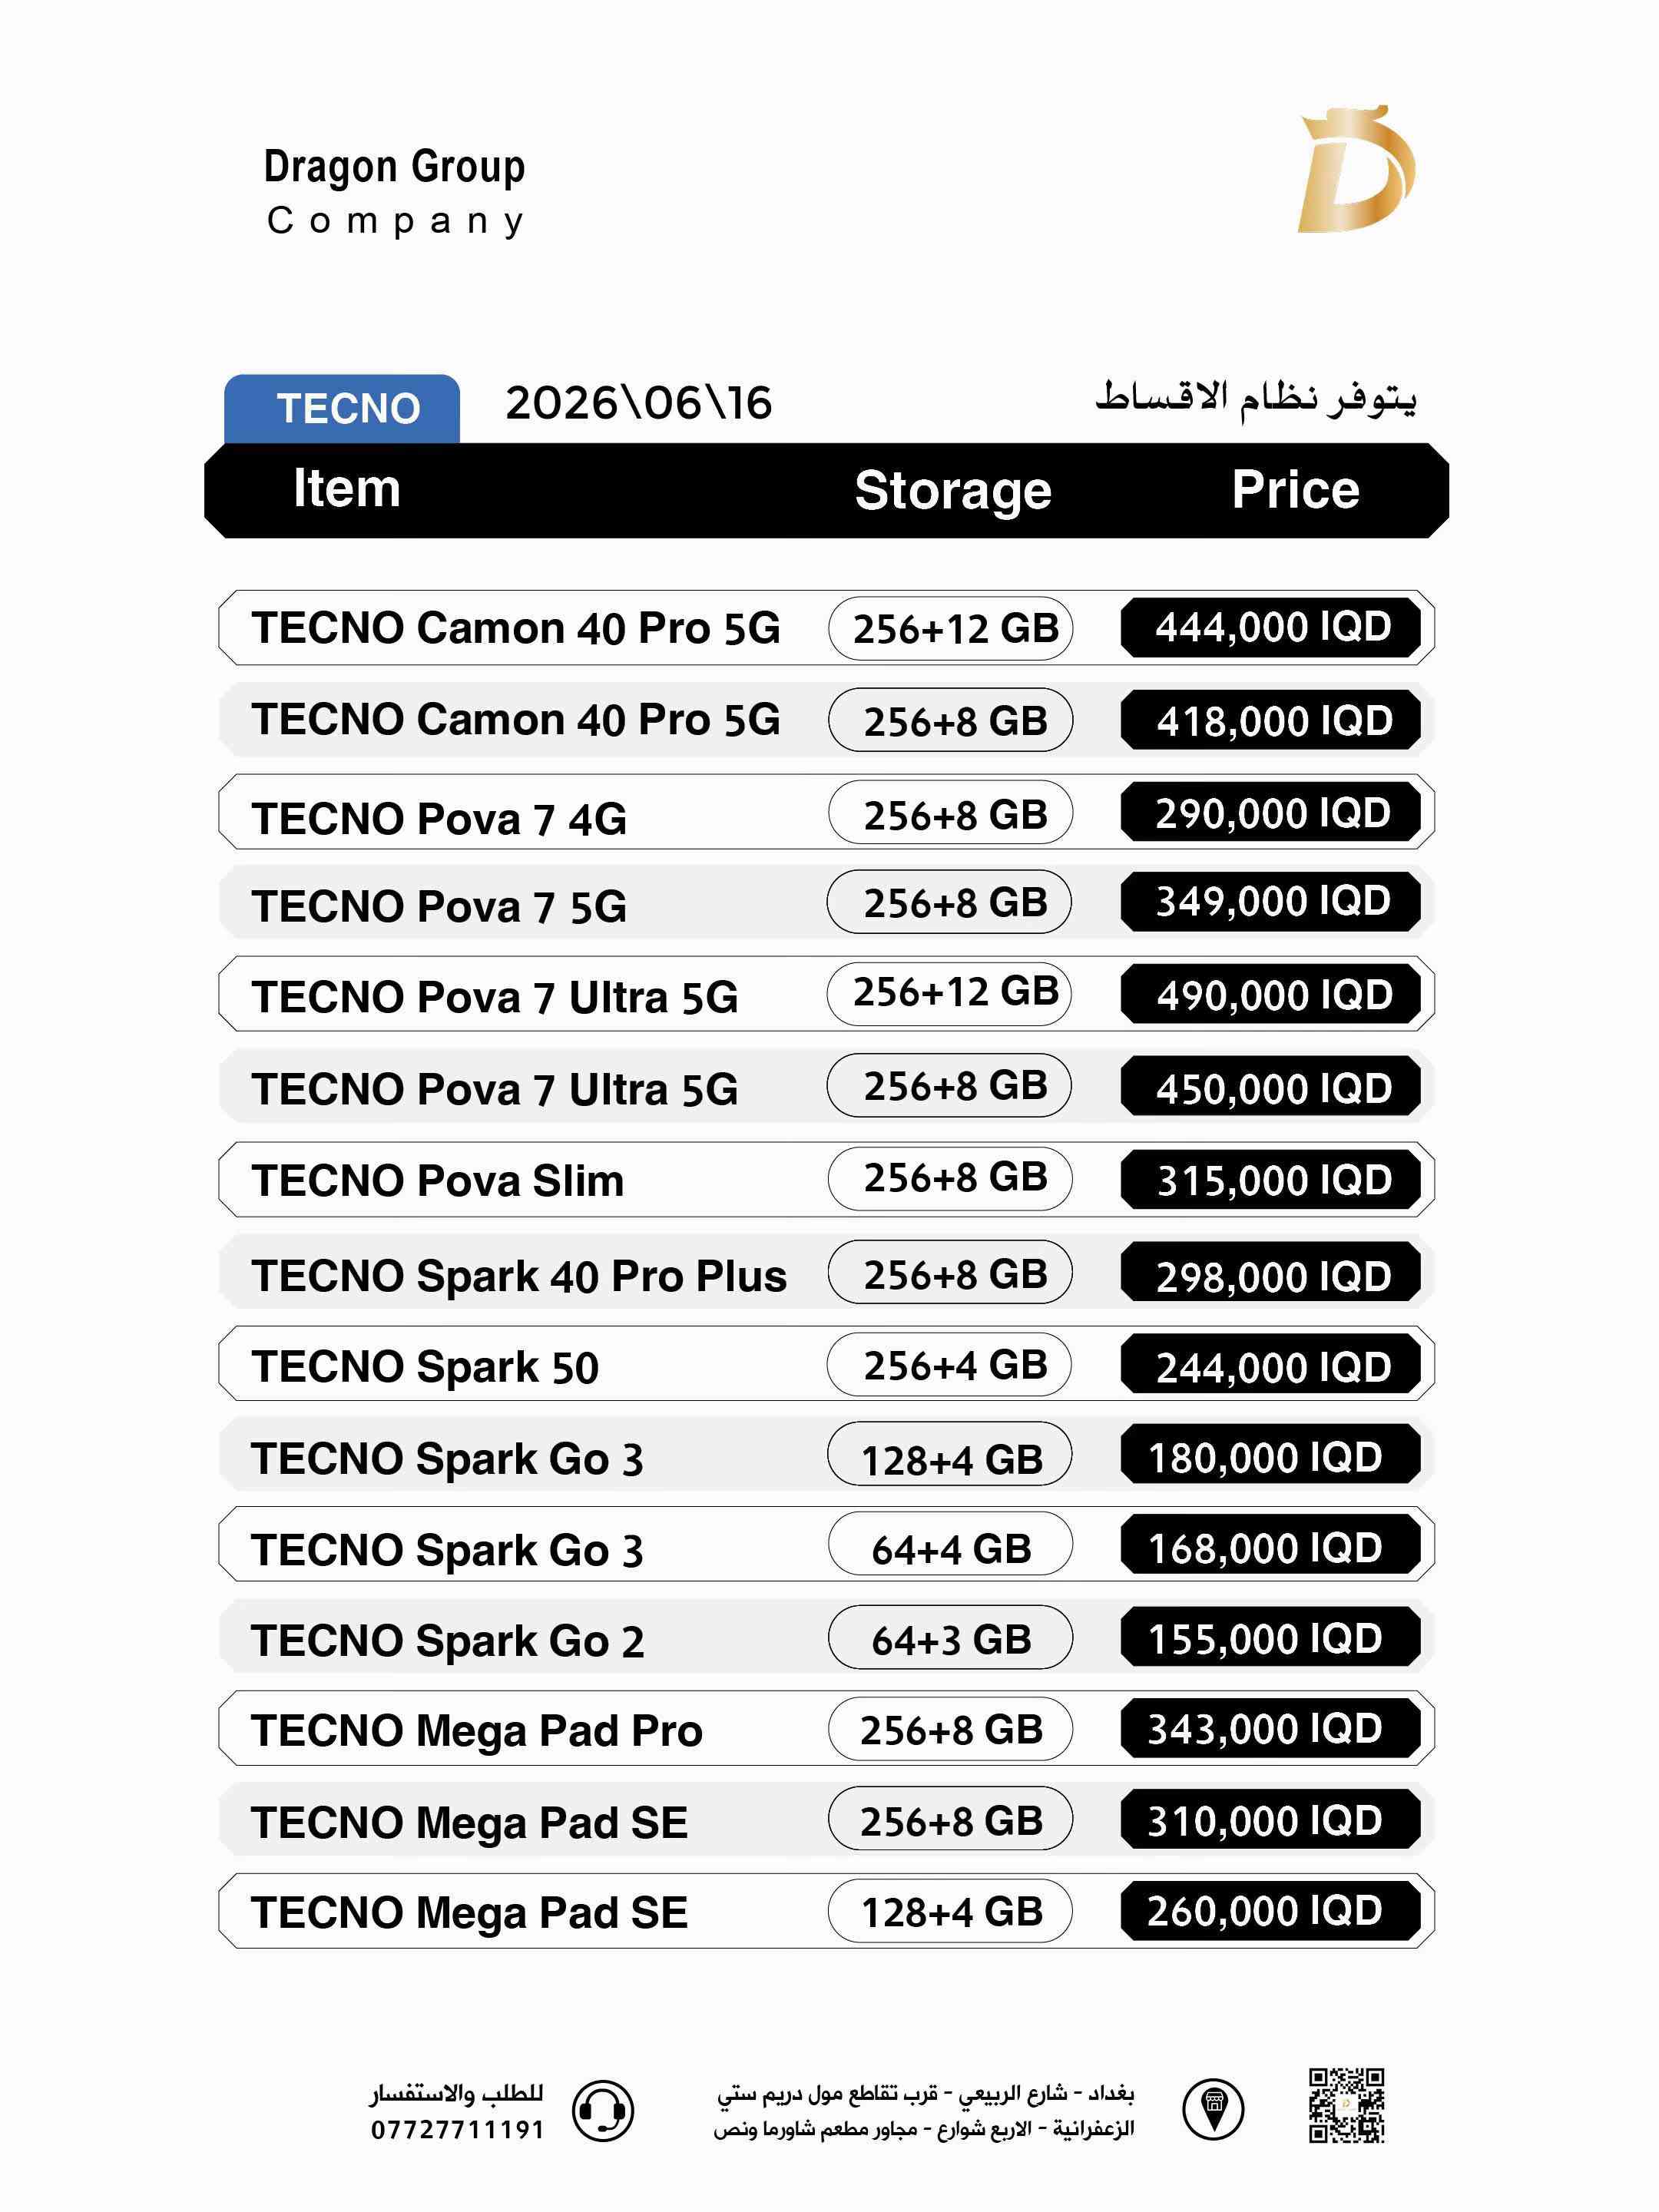Click the 444,000 IQD price badge
The width and height of the screenshot is (1659, 2212).
pyautogui.click(x=1271, y=628)
